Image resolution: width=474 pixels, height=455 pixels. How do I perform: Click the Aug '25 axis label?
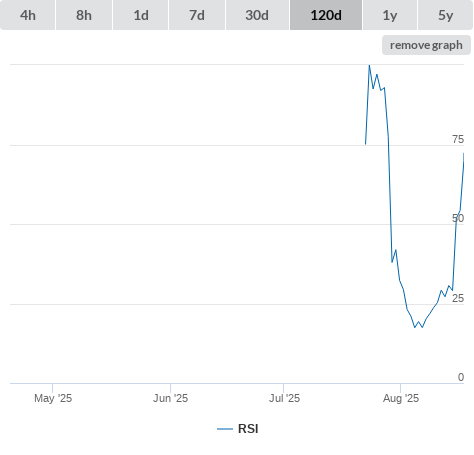click(401, 398)
